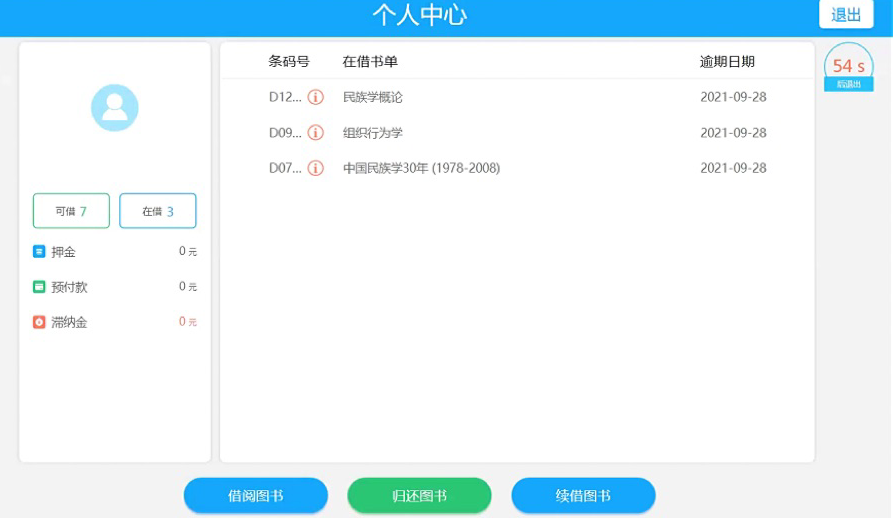Click the info icon beside 民族学概论

point(315,97)
